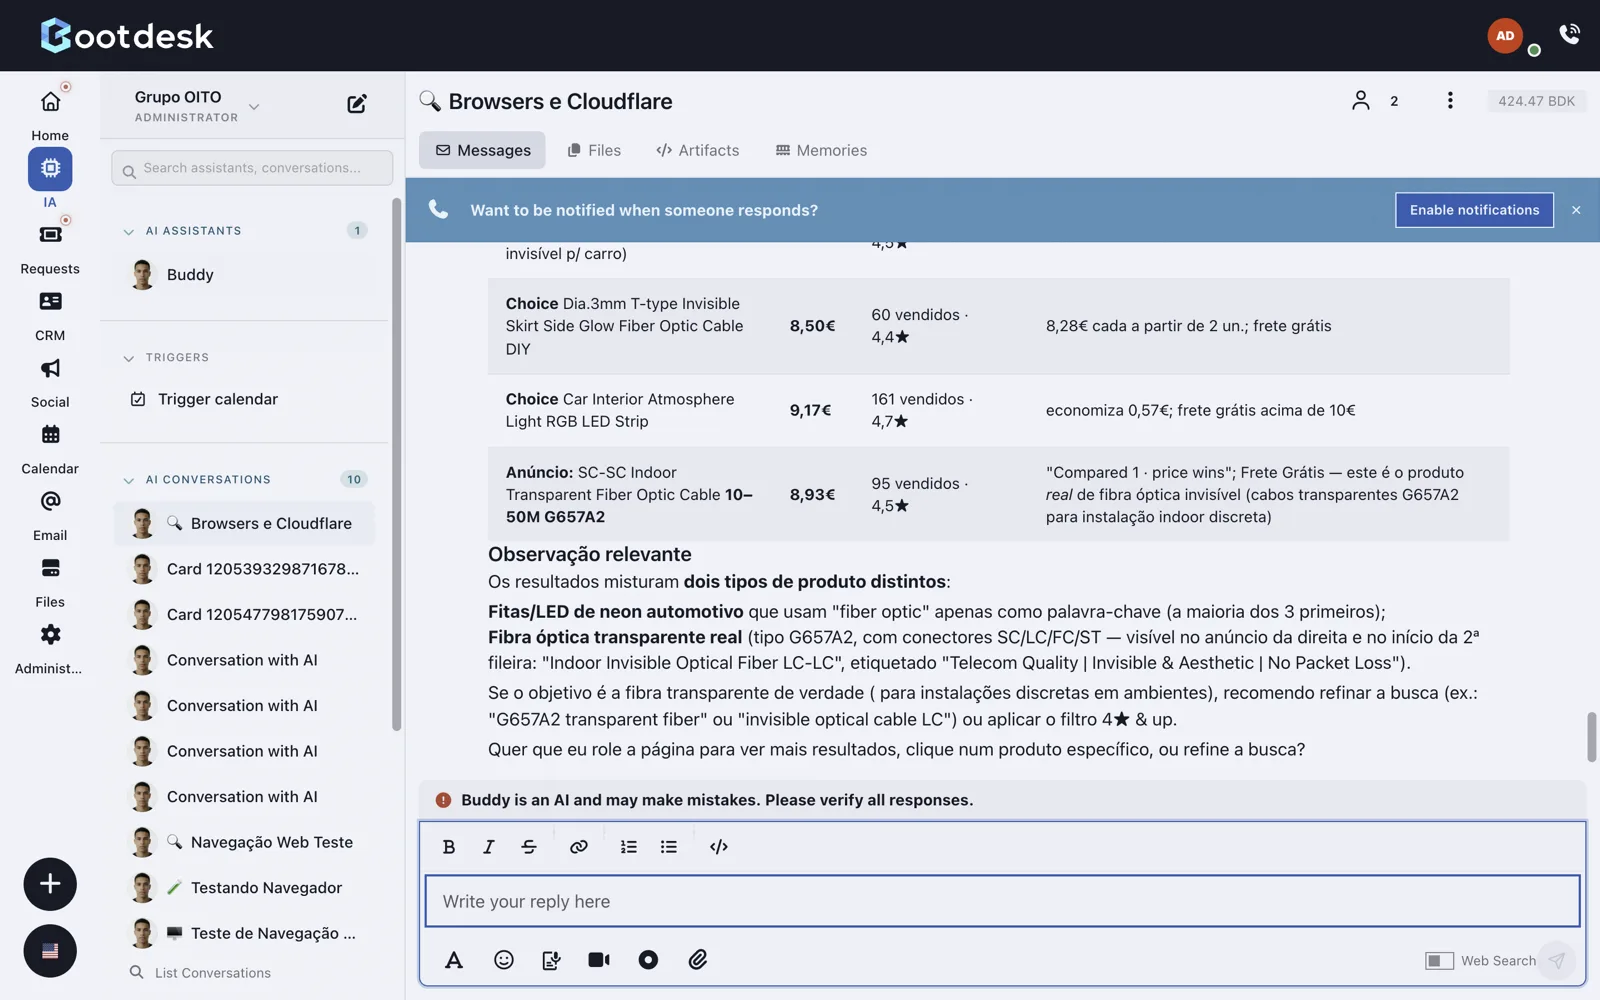Click the messages pane scrollbar thumb
Screen dimensions: 1600x1000
pyautogui.click(x=1591, y=737)
